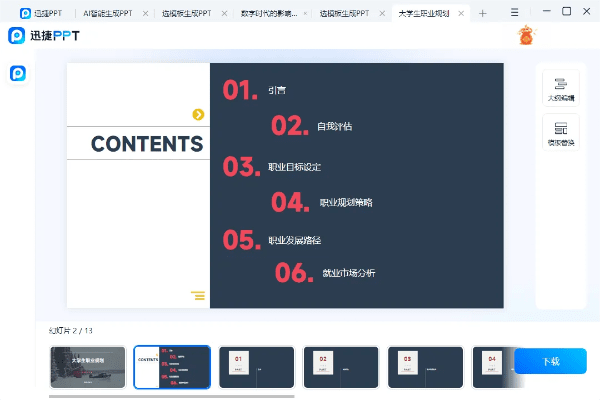Switch to the AI智能生成PPT tab
The width and height of the screenshot is (600, 400).
[108, 13]
